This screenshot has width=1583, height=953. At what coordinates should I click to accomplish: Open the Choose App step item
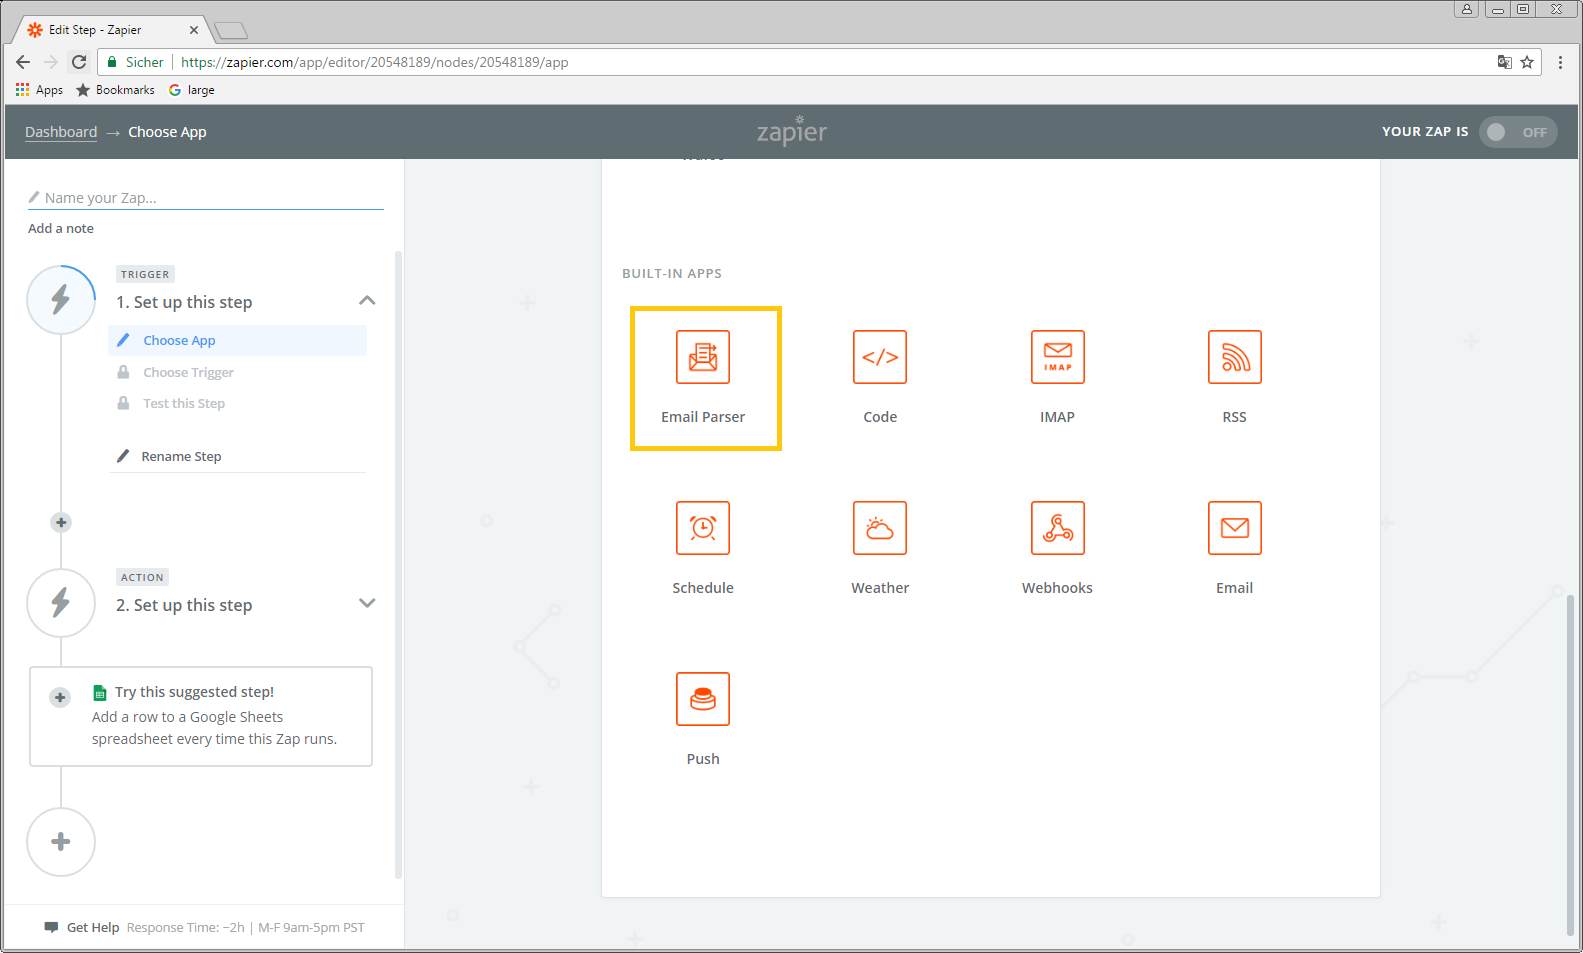click(179, 341)
